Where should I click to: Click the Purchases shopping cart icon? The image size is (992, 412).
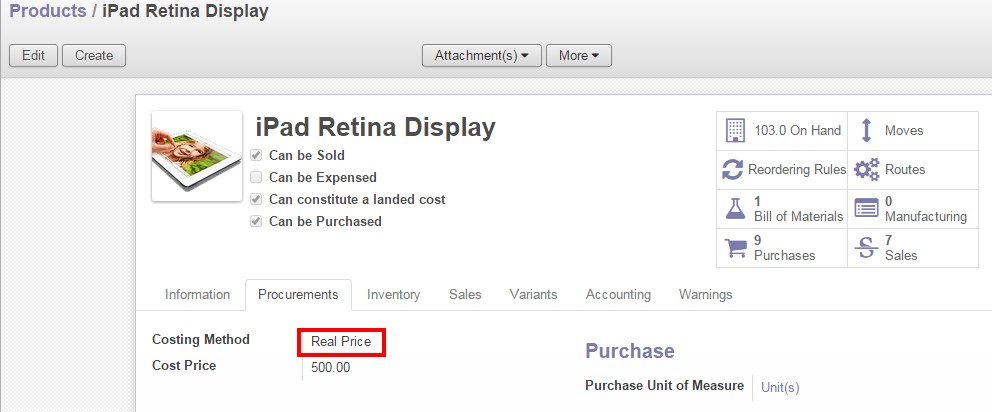tap(735, 247)
